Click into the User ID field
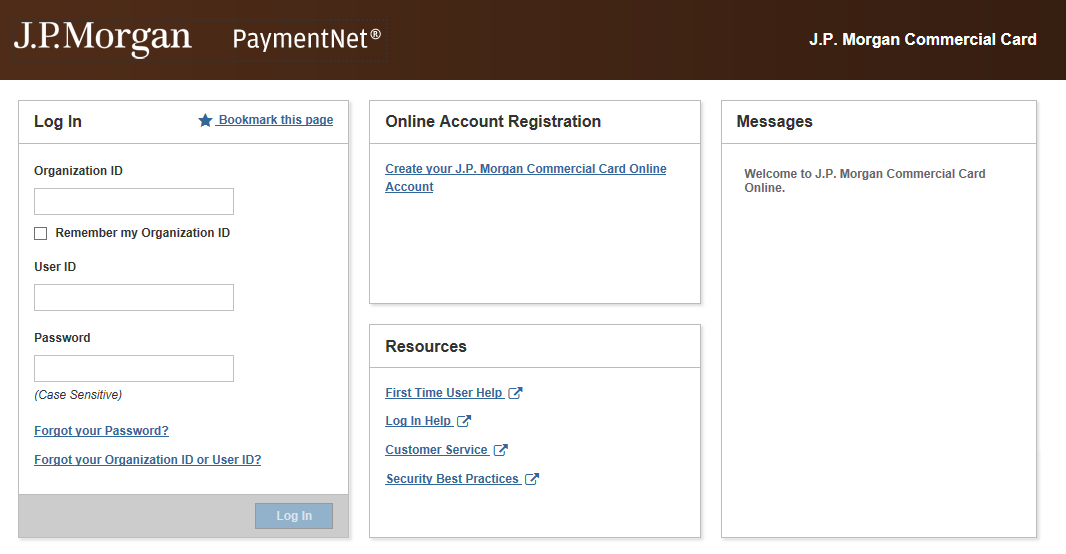This screenshot has width=1066, height=554. 134,298
